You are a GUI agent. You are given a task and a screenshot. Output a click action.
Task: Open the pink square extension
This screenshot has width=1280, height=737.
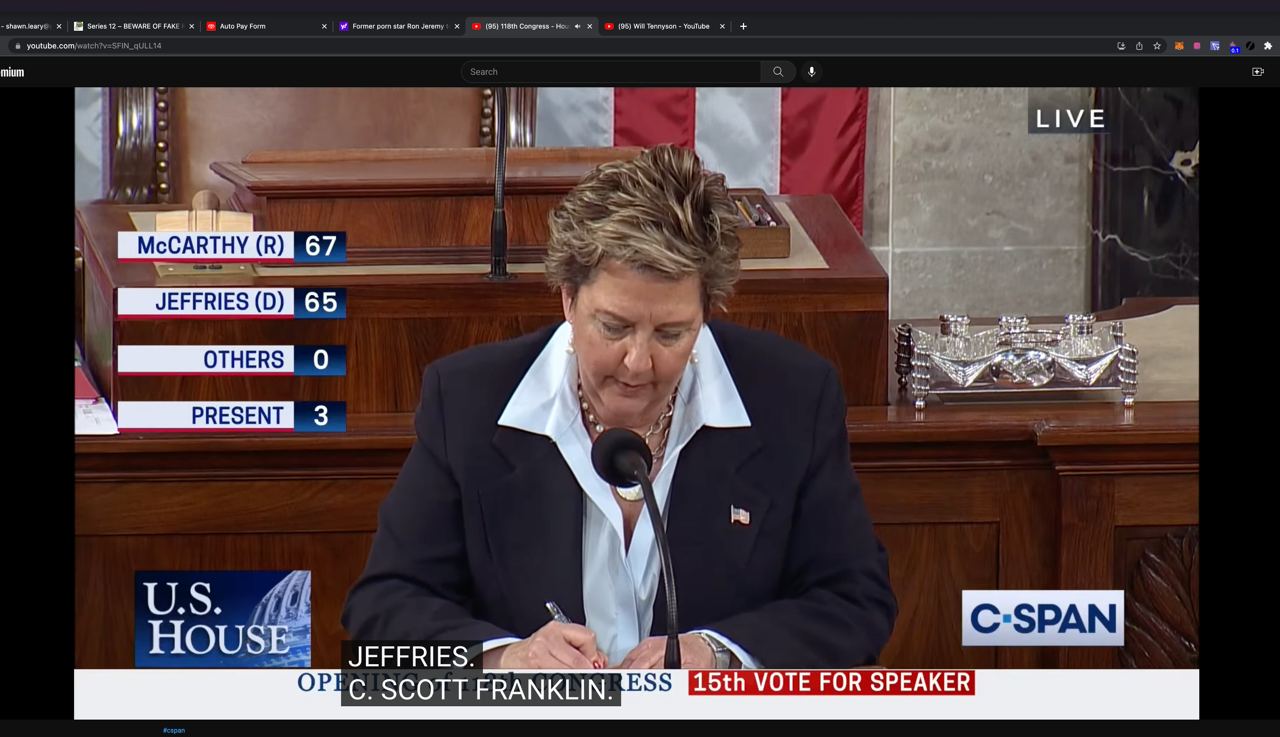pyautogui.click(x=1197, y=46)
